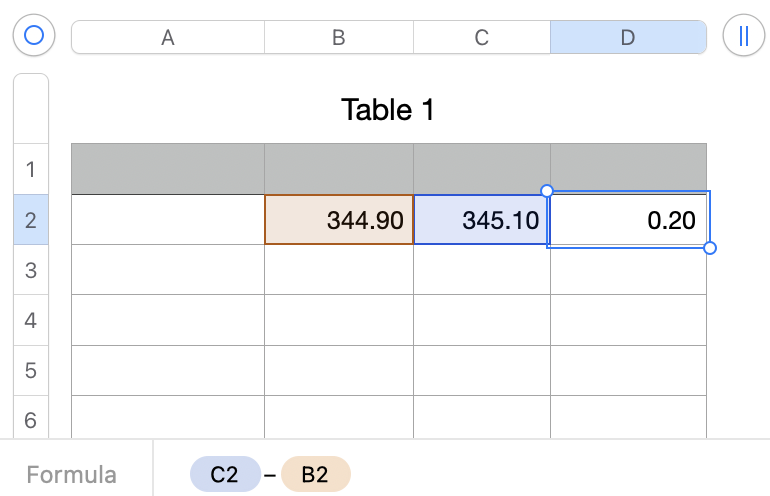The image size is (770, 496).
Task: Click cell containing 345.10
Action: pyautogui.click(x=481, y=220)
